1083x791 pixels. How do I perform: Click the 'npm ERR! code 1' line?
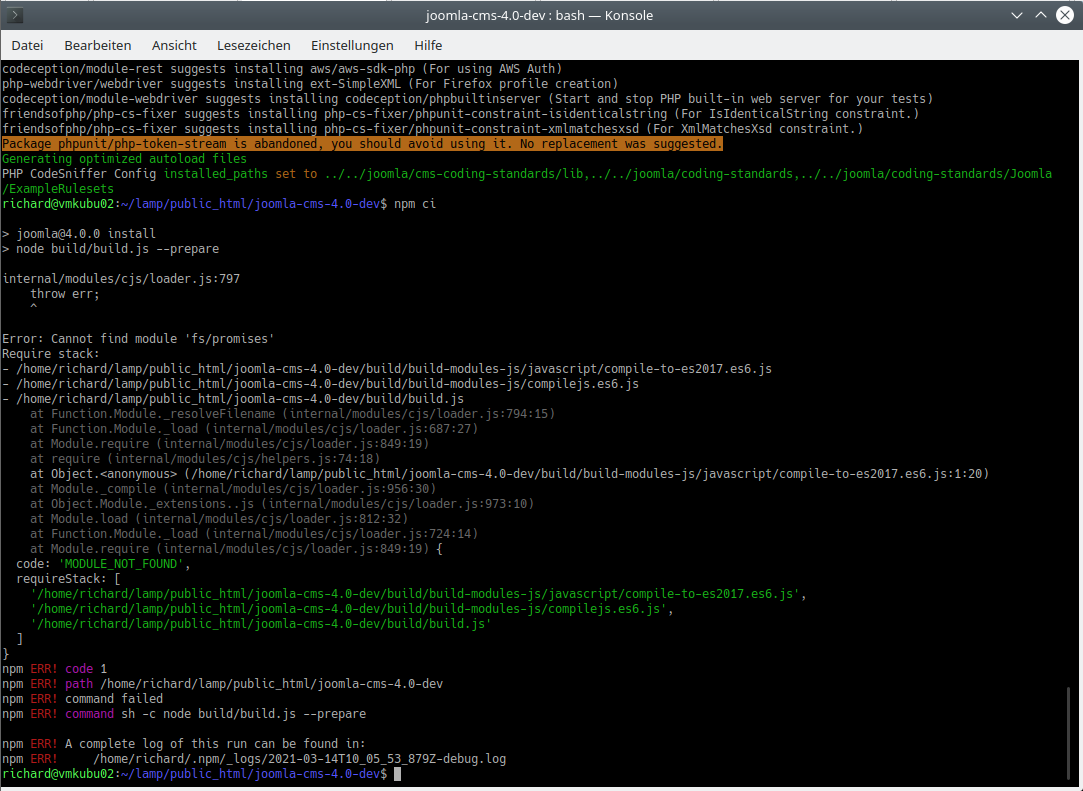(55, 669)
